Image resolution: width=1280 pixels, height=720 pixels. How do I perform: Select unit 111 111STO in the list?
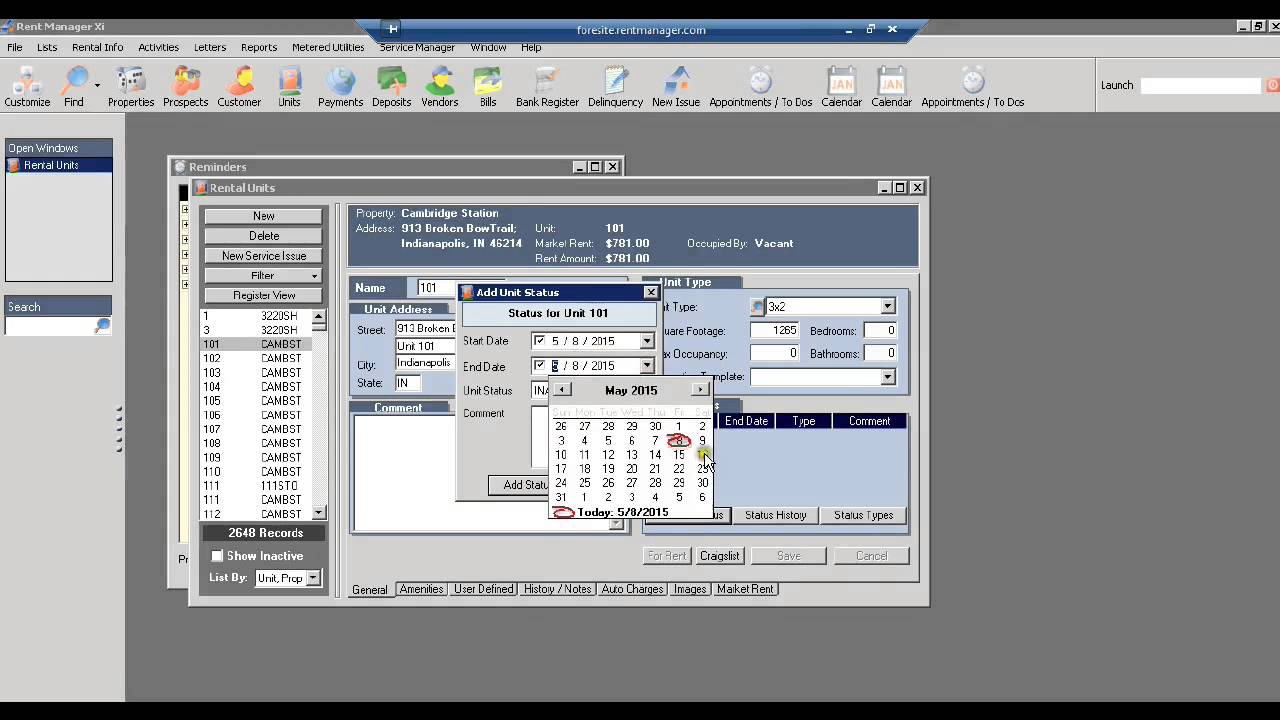click(256, 486)
